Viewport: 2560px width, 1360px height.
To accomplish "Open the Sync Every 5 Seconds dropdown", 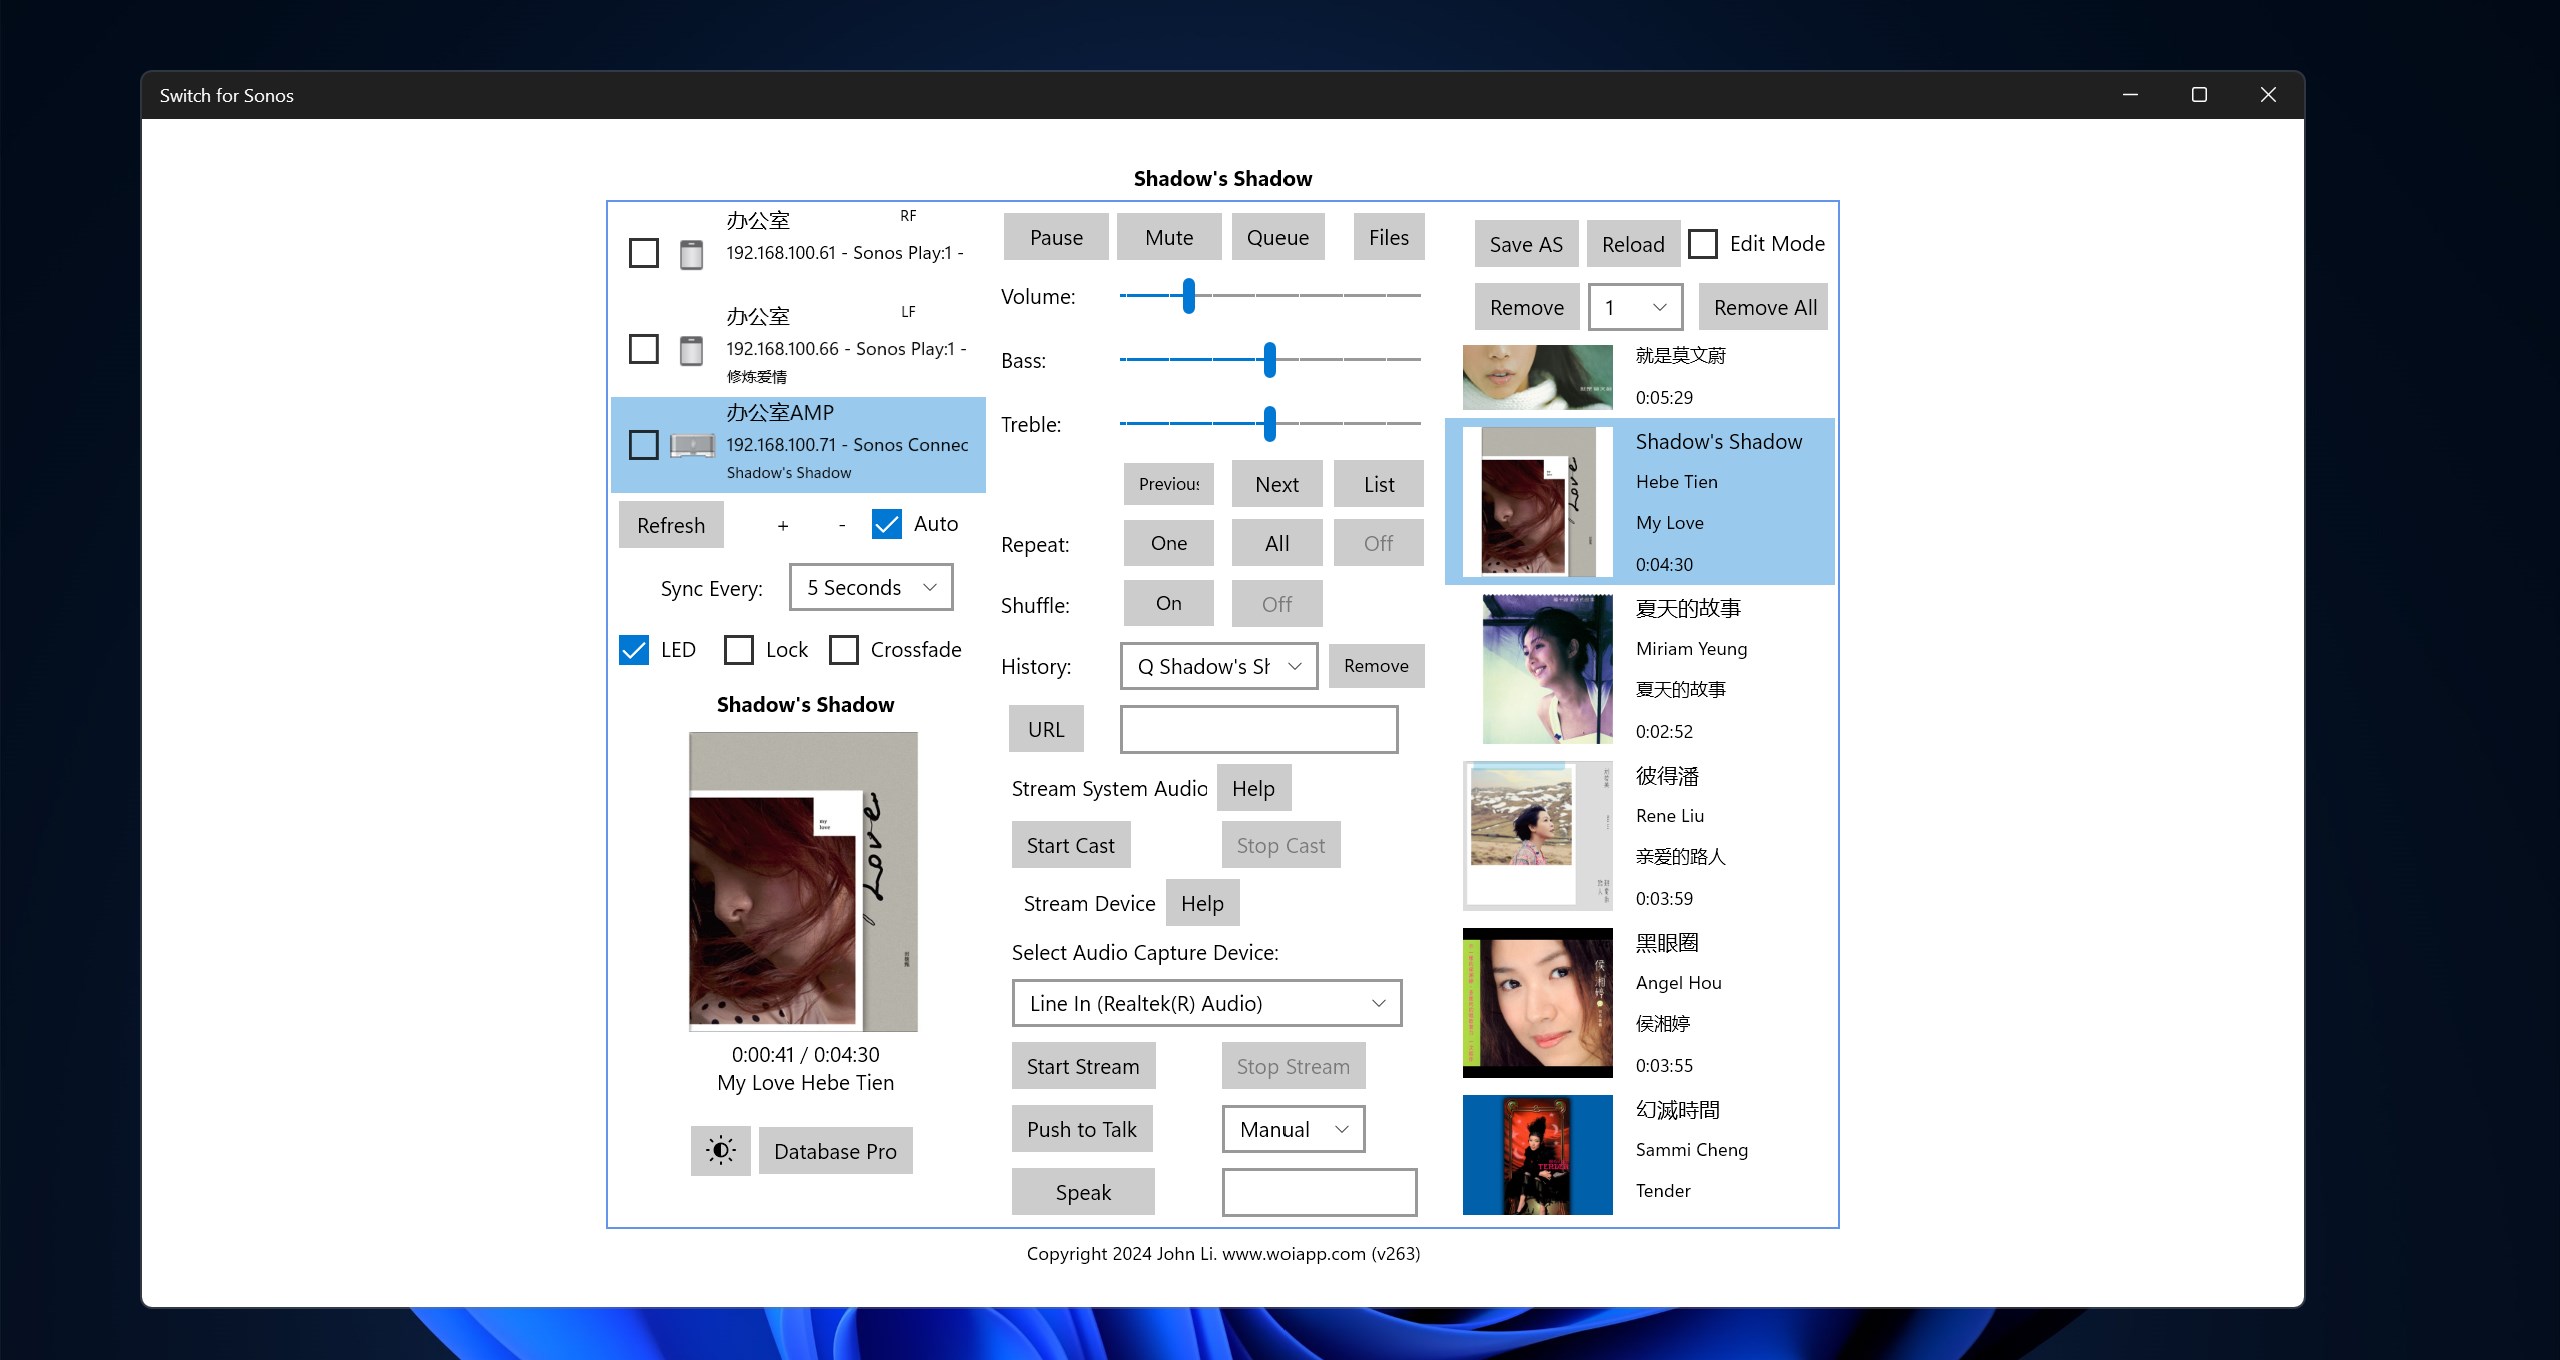I will click(x=871, y=587).
